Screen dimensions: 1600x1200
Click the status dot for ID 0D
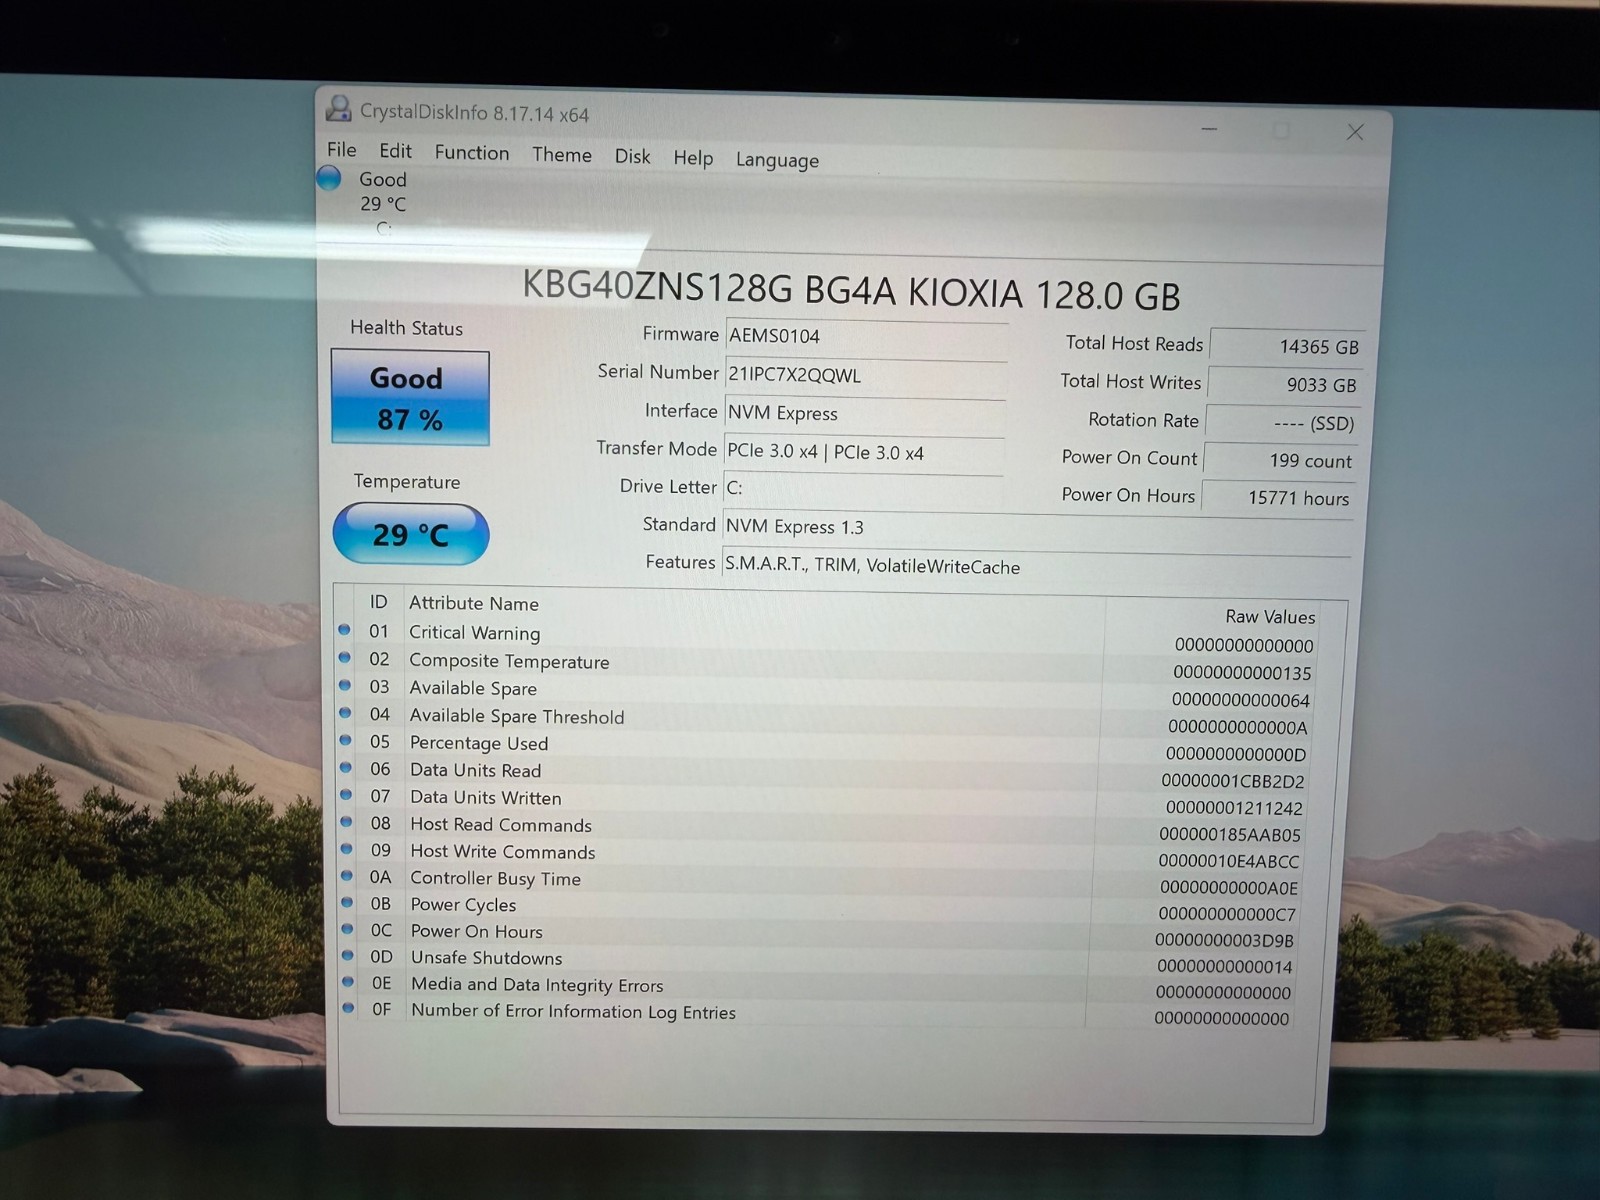point(348,955)
